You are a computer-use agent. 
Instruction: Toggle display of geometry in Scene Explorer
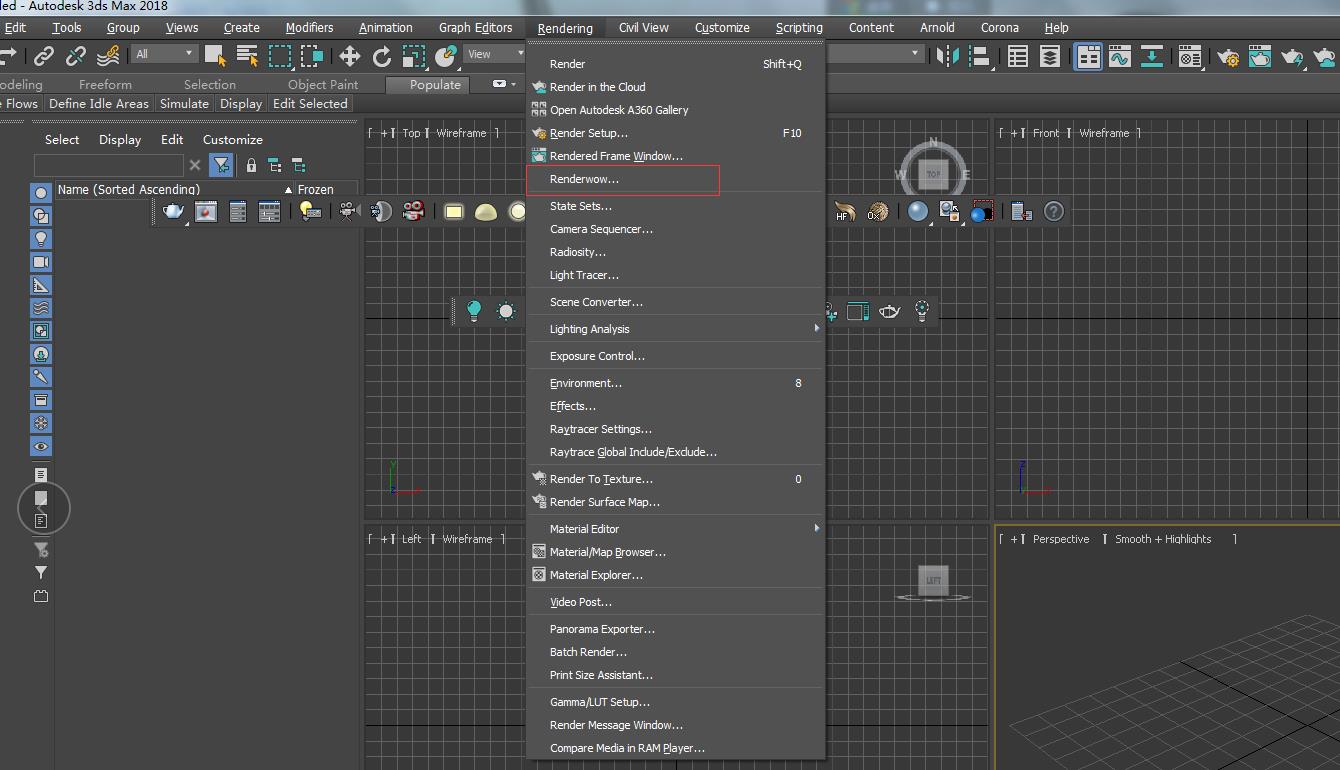pyautogui.click(x=40, y=193)
